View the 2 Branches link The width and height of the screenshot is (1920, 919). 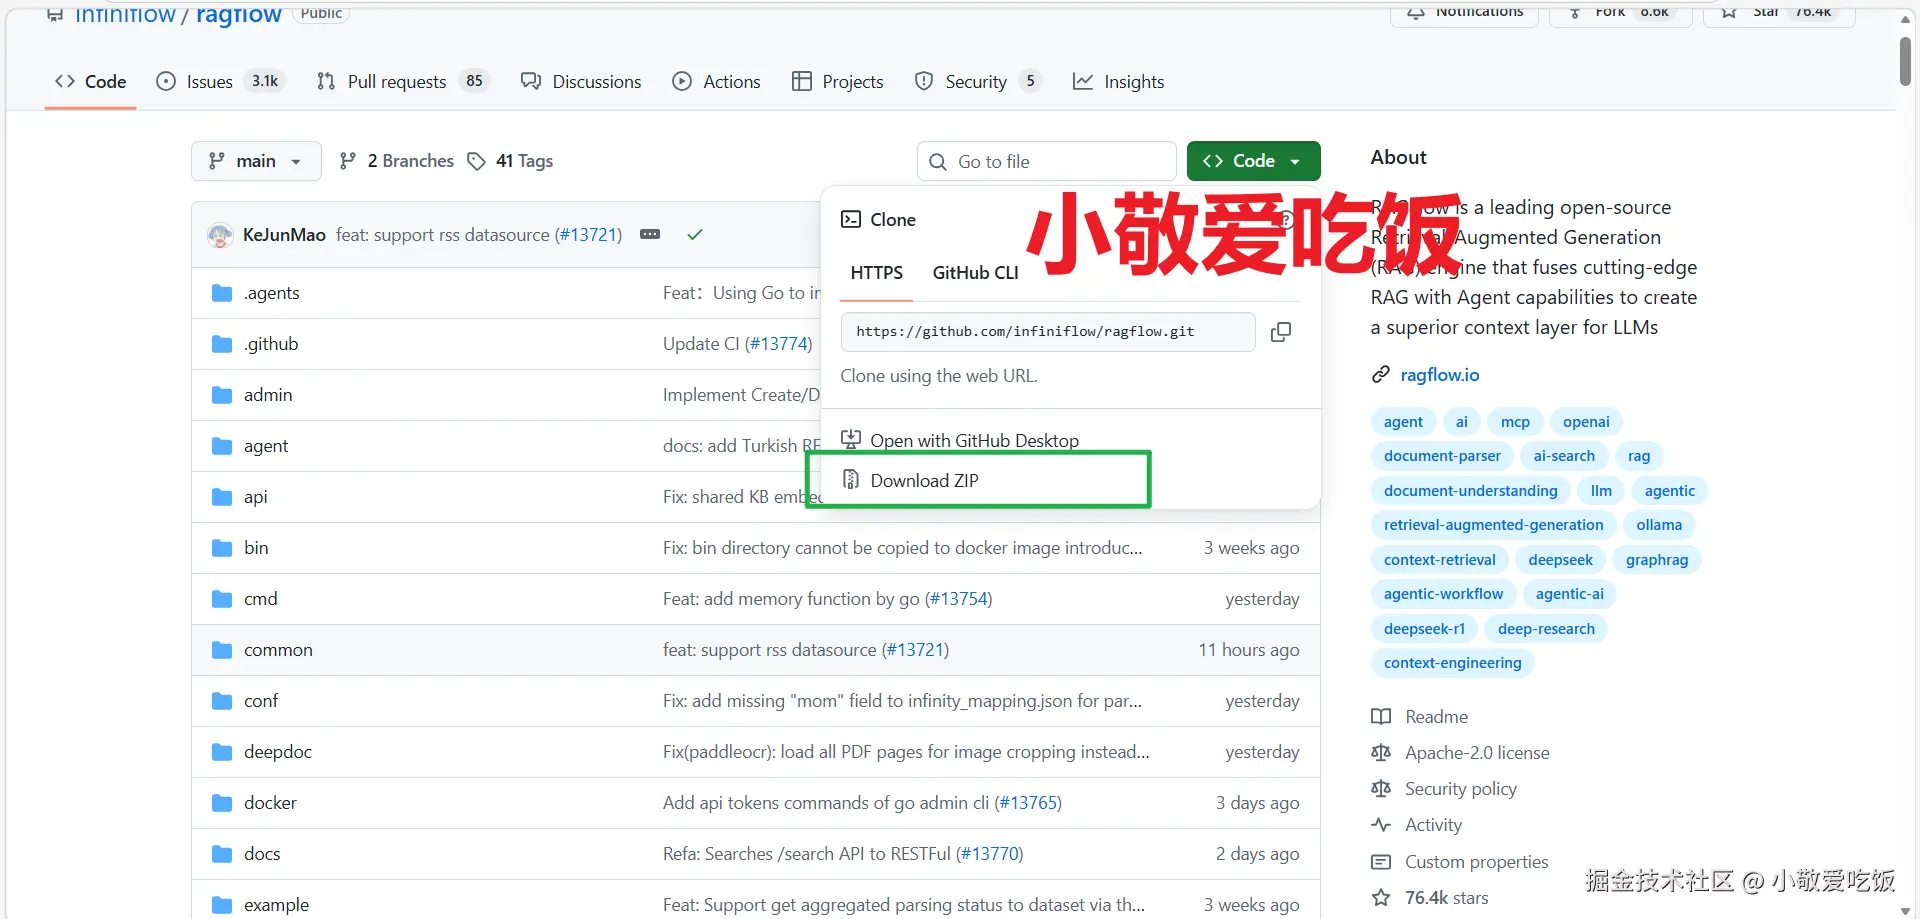coord(397,161)
